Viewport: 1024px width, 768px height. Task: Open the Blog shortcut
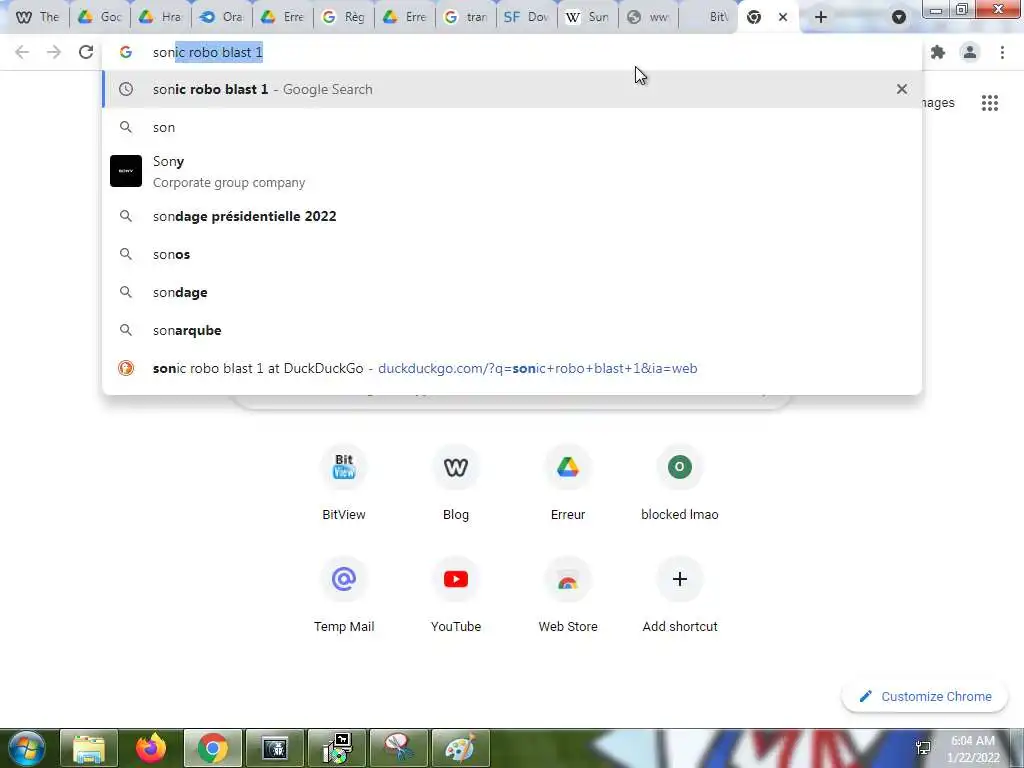coord(456,482)
